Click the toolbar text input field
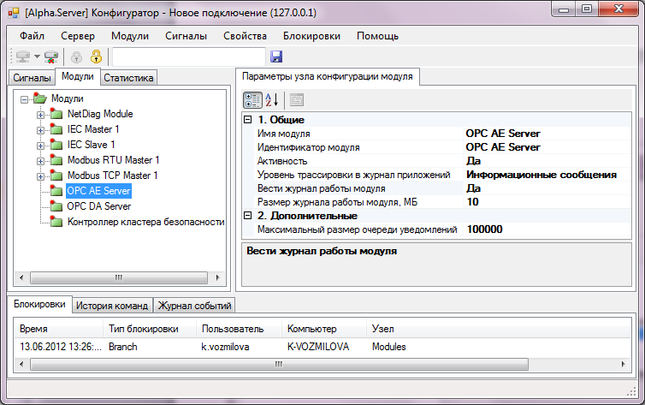Screen dimensions: 645x405 (x=189, y=56)
